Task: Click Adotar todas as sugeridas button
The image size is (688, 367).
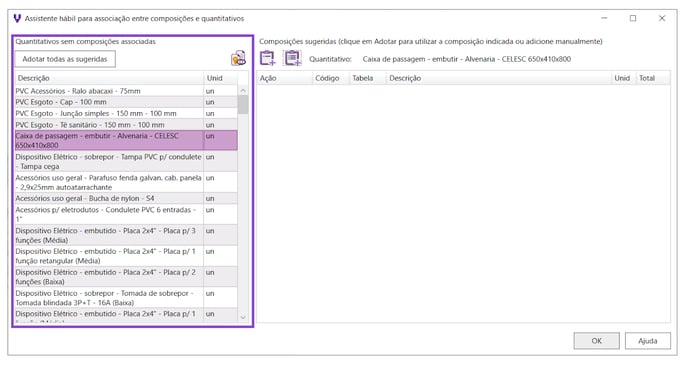Action: [x=65, y=59]
